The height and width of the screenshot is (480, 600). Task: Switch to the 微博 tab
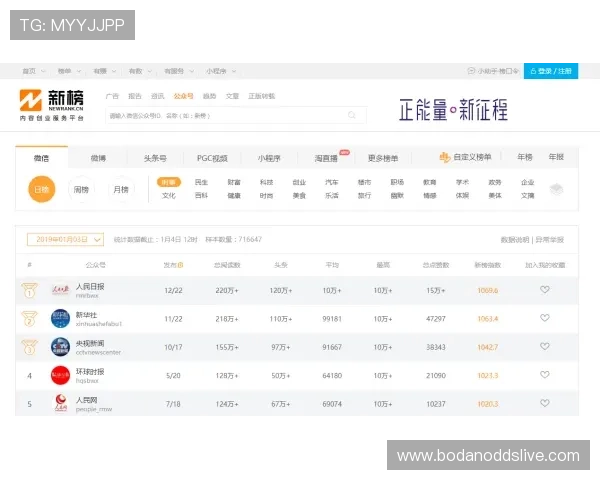98,158
